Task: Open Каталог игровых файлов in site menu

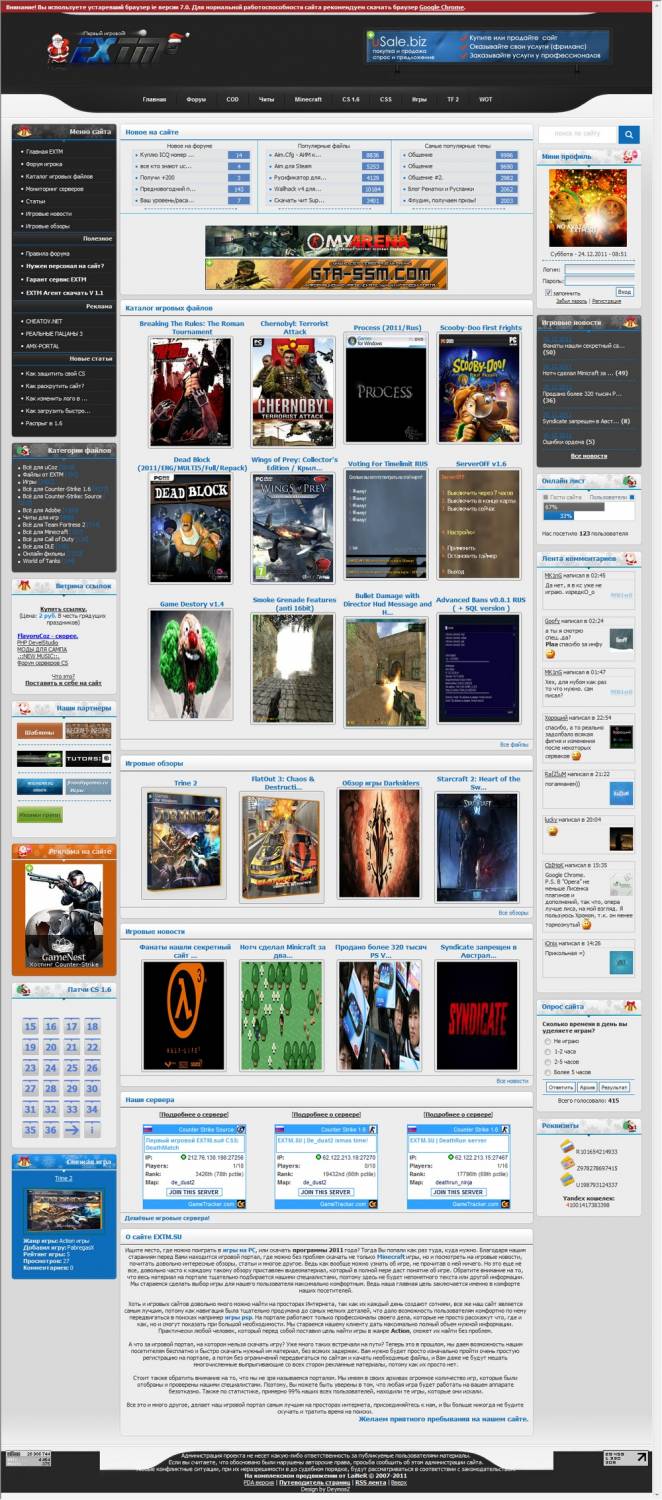Action: point(59,176)
